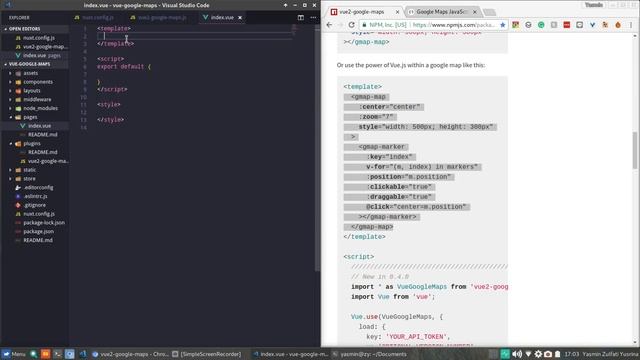Switch to the vue2-google-maps.js editor tab
Viewport: 640px width, 360px height.
(x=158, y=18)
